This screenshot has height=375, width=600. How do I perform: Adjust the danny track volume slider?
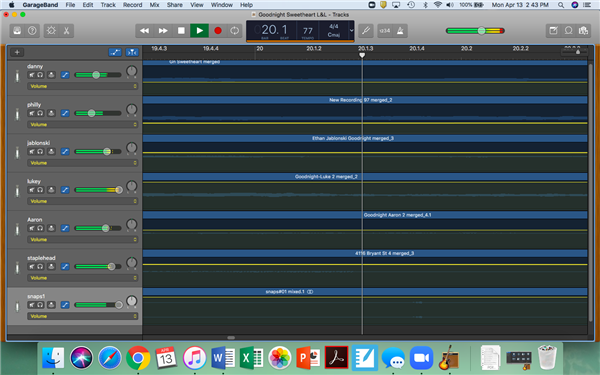tap(98, 75)
